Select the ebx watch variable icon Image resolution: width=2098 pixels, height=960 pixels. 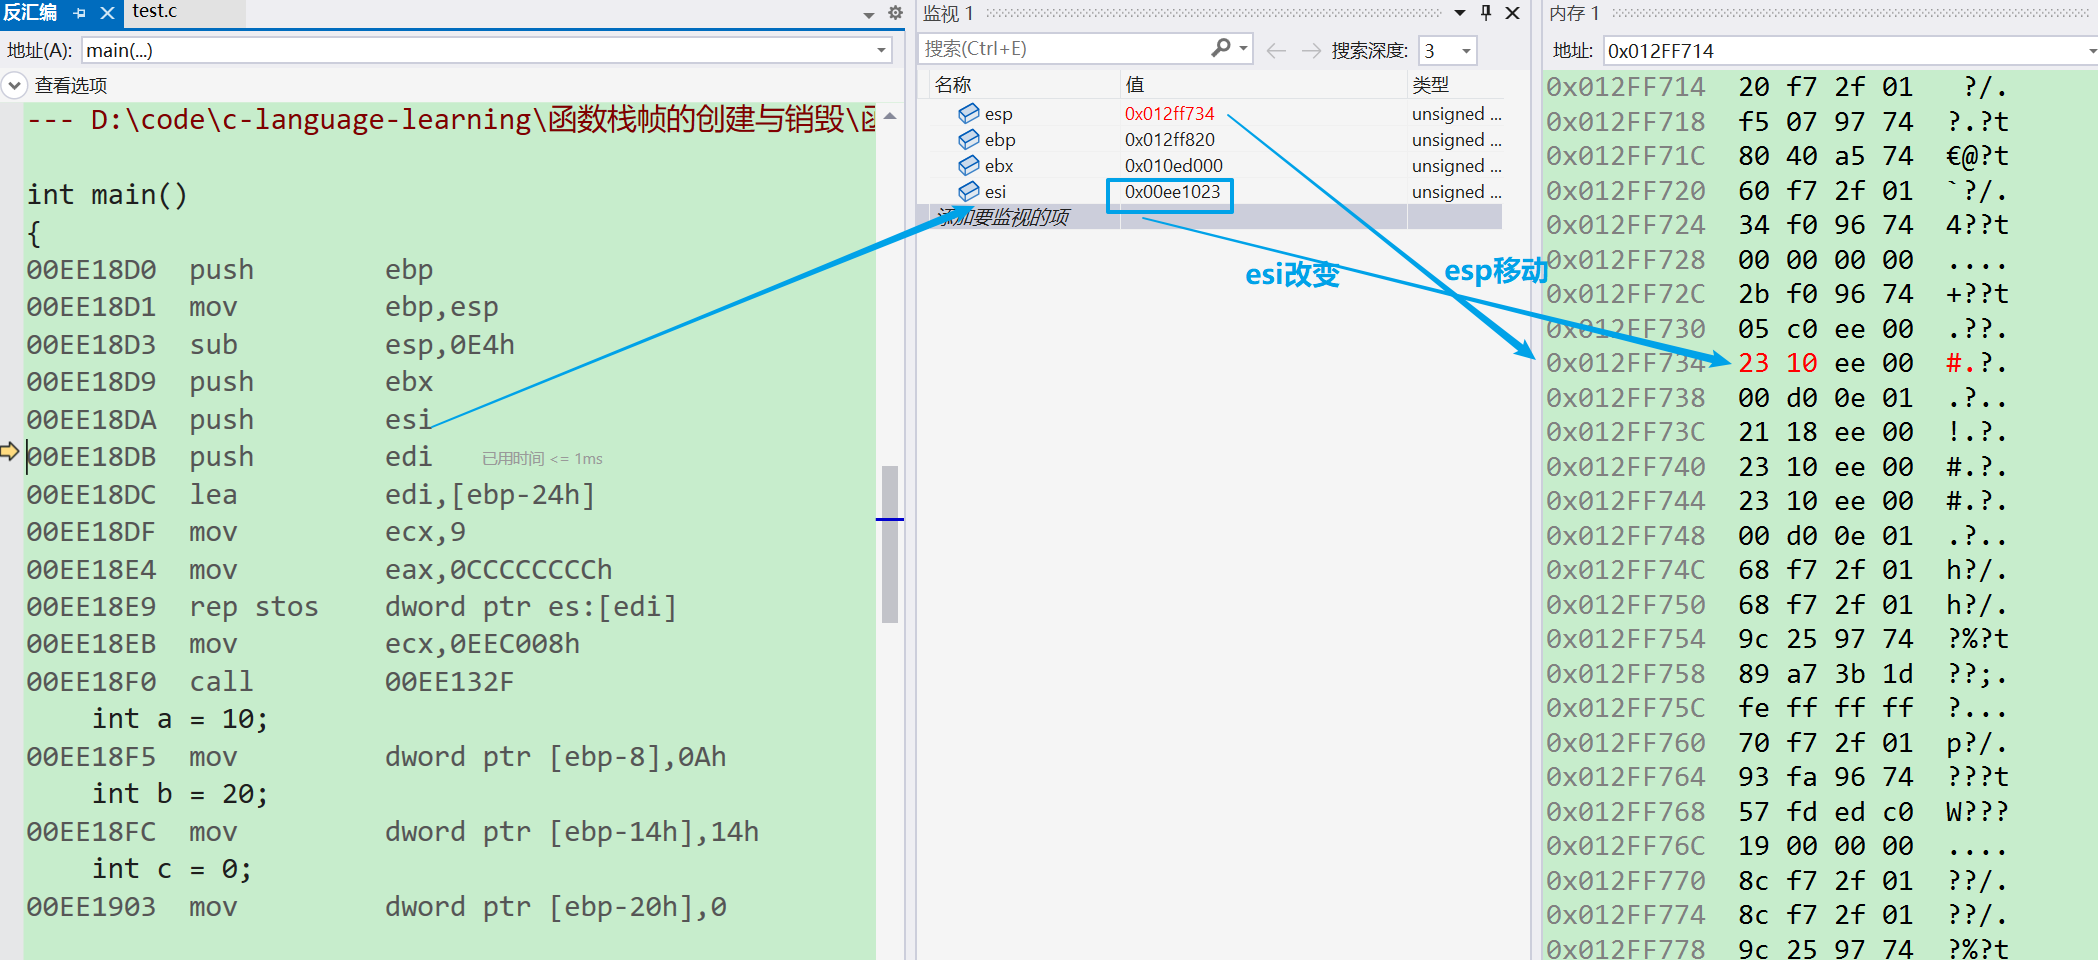pyautogui.click(x=969, y=165)
